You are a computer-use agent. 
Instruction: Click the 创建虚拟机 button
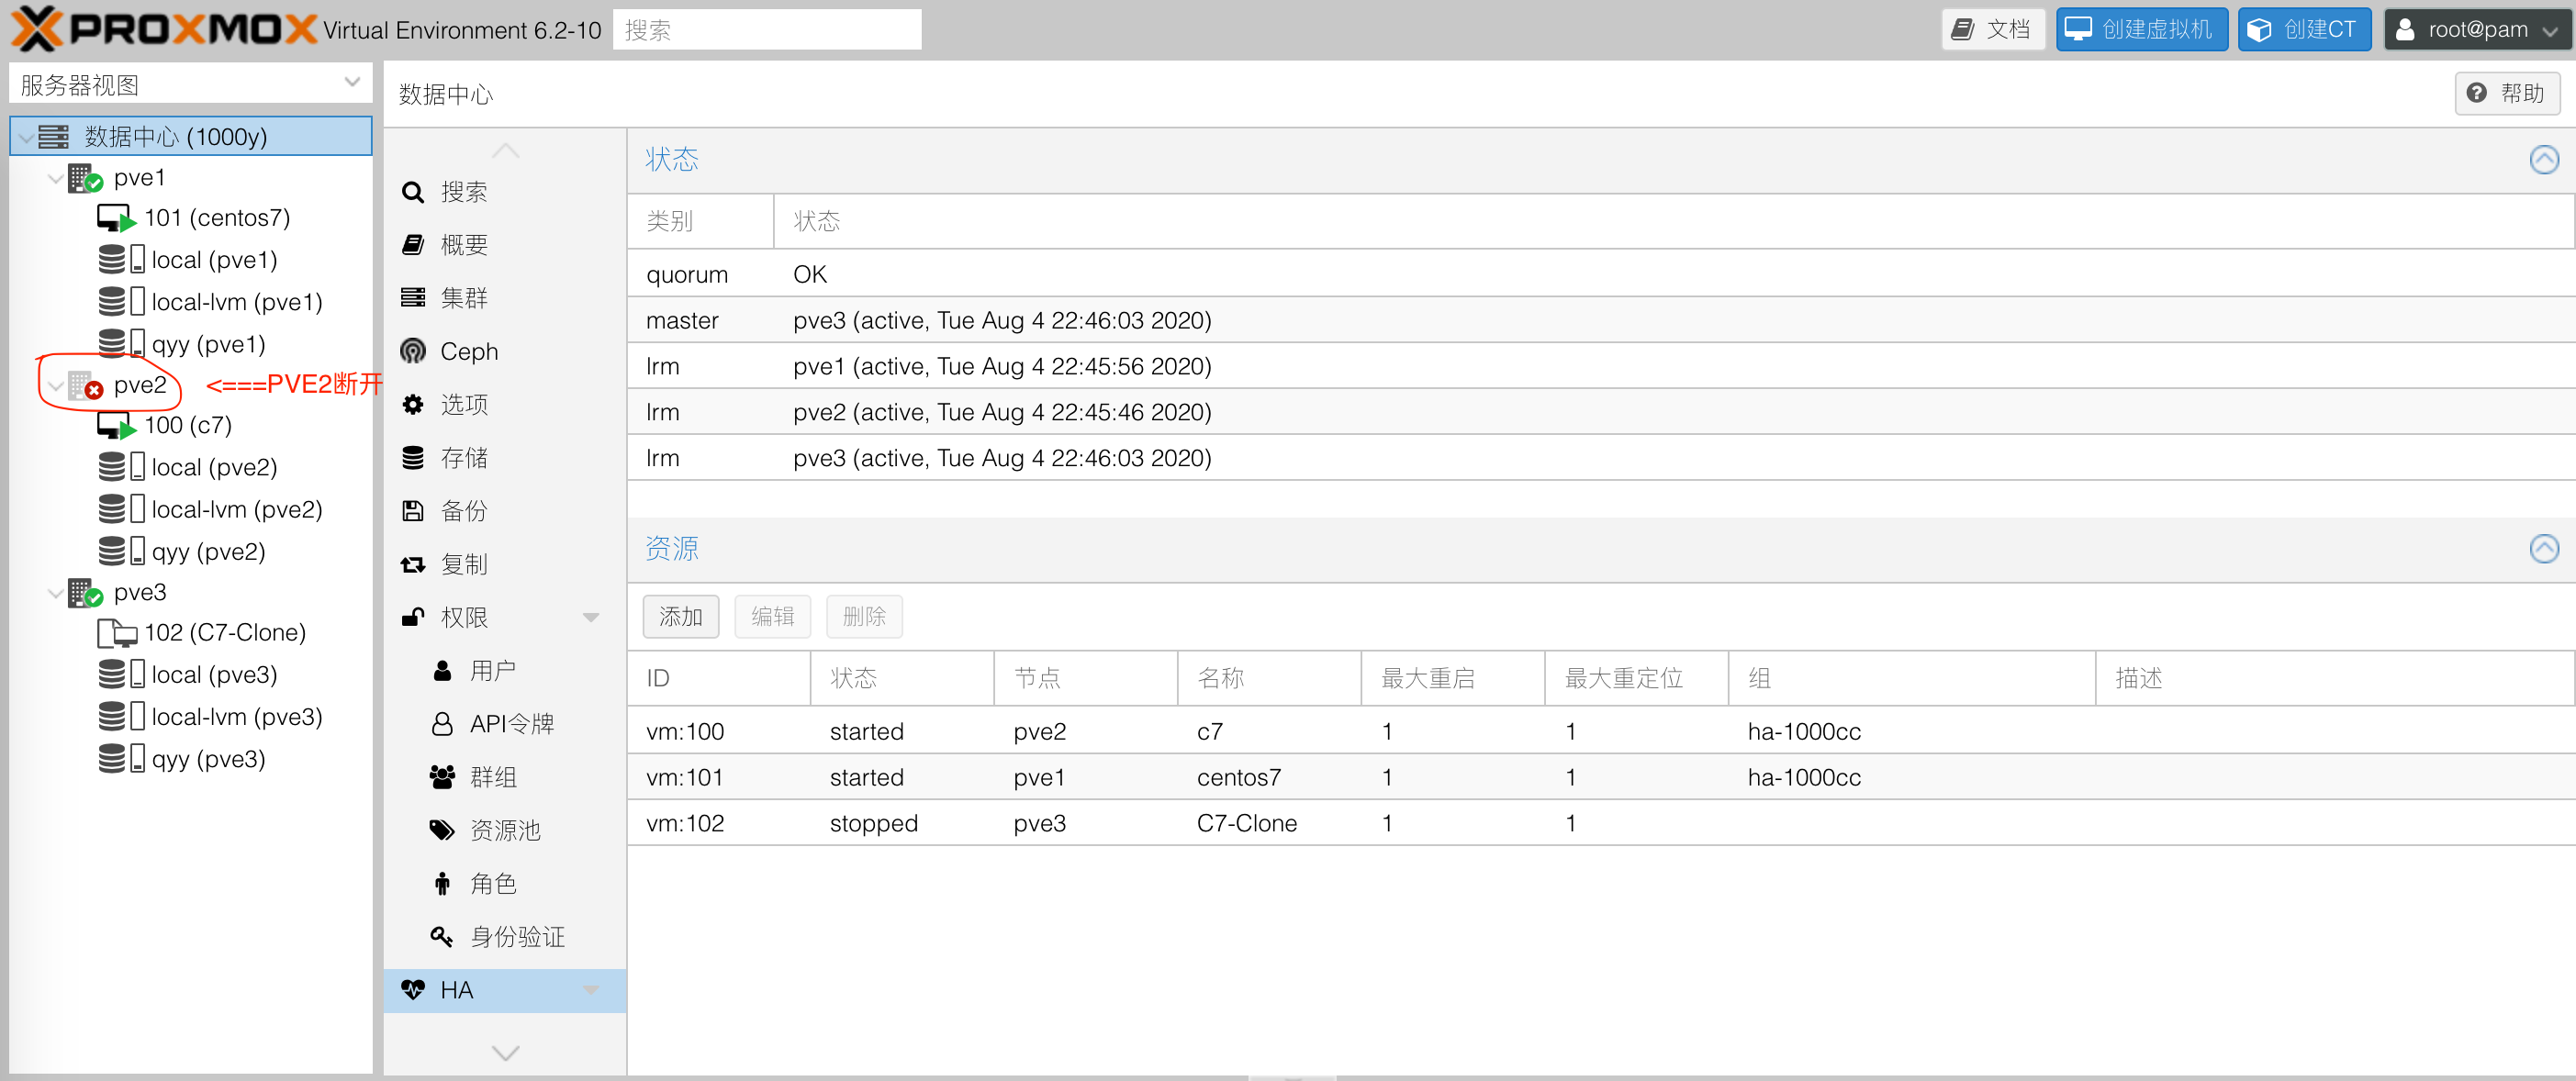coord(2141,29)
